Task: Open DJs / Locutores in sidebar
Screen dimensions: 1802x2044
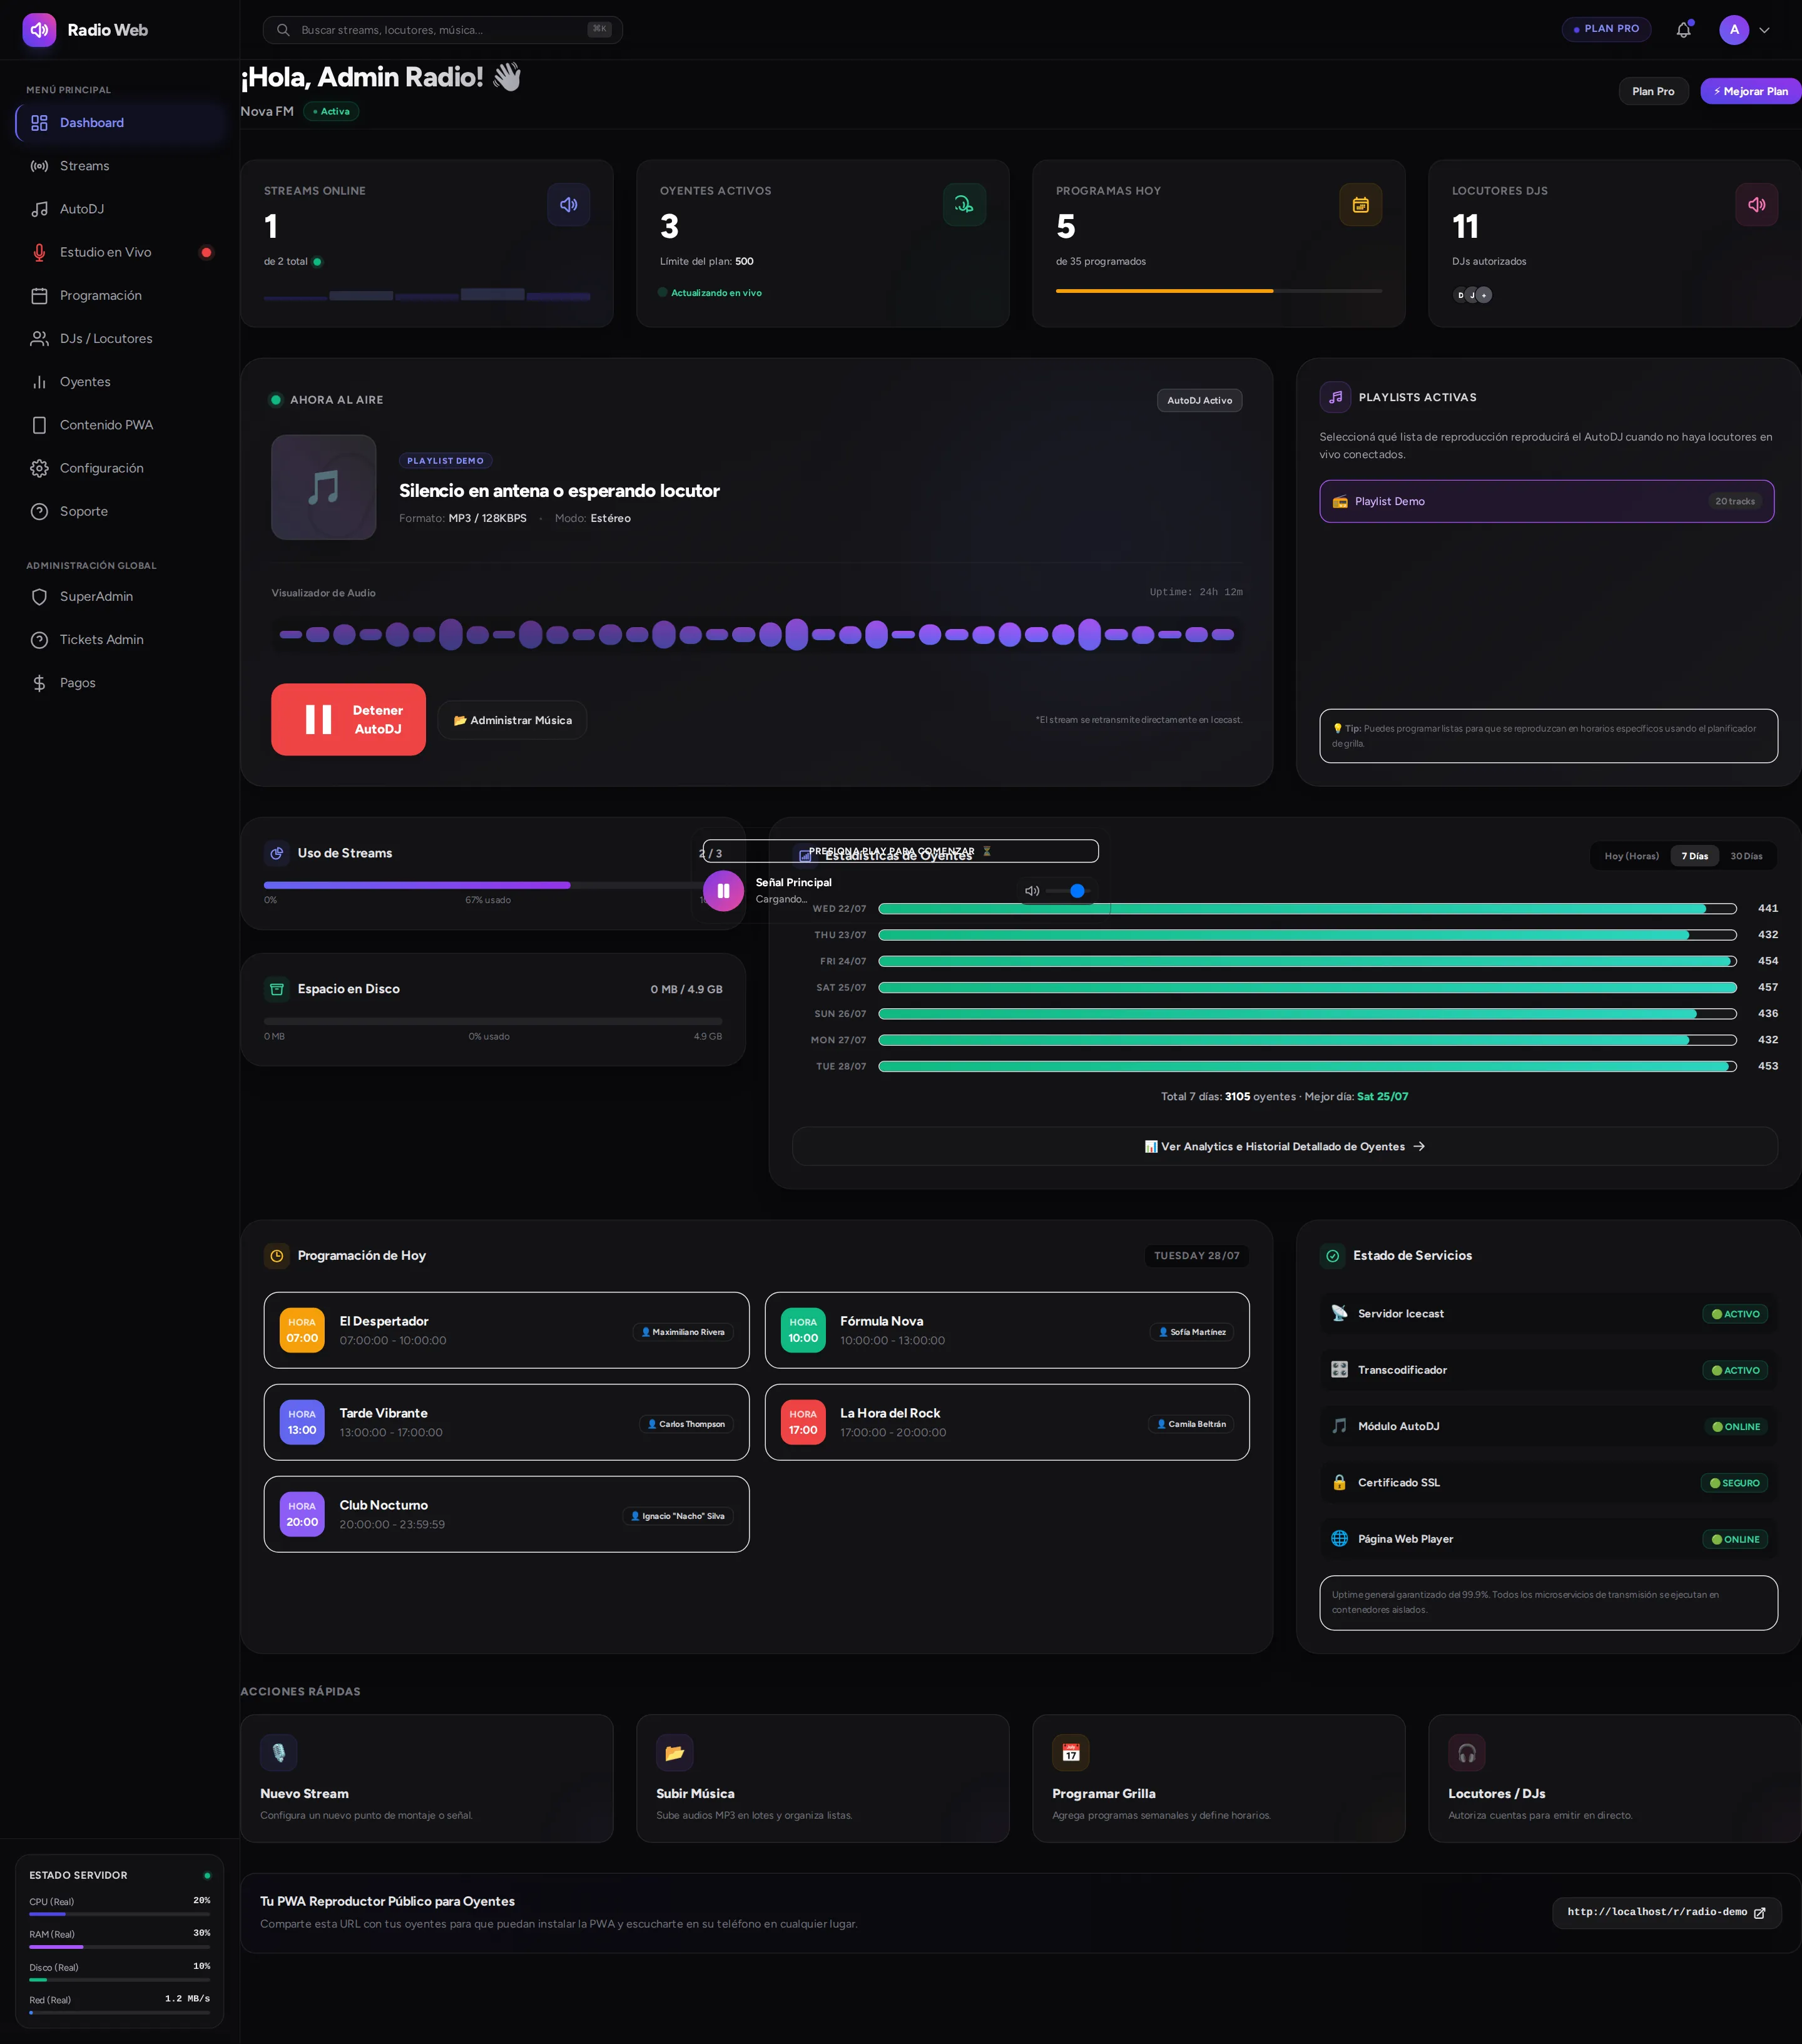Action: pyautogui.click(x=120, y=339)
